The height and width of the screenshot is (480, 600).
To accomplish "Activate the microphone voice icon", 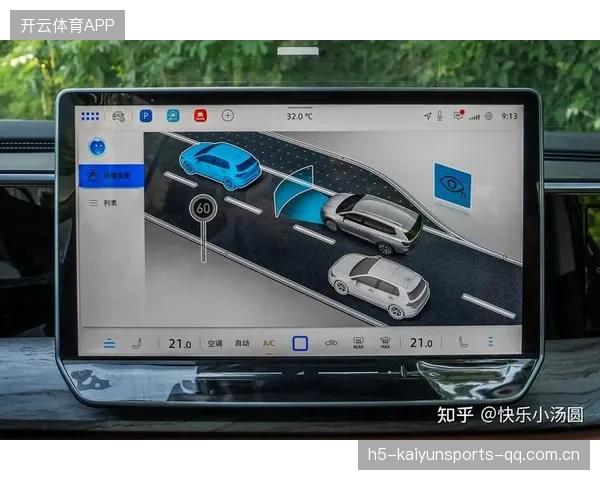I will (440, 116).
